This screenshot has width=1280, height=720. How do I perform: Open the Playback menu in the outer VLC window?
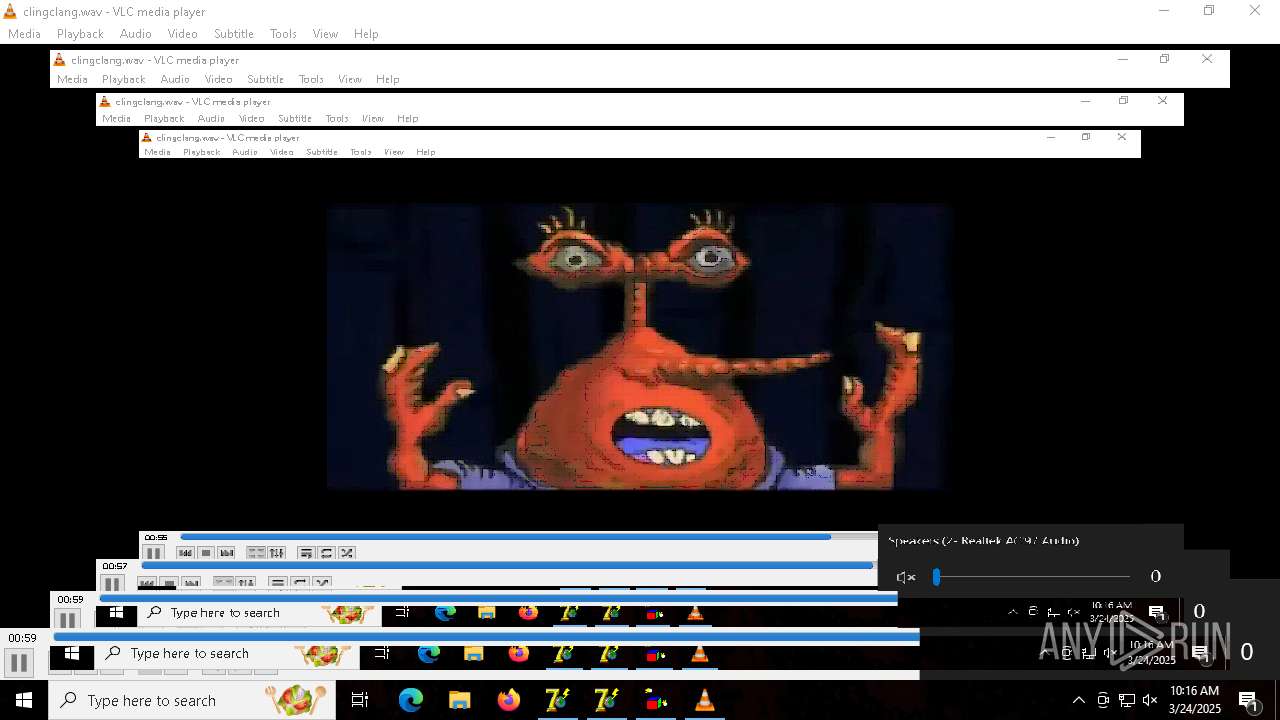80,34
